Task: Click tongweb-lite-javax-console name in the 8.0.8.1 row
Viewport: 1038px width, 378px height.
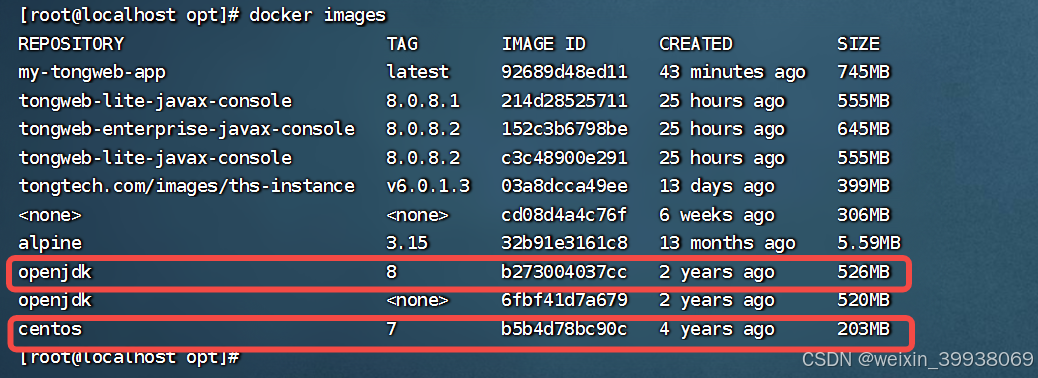Action: click(155, 101)
